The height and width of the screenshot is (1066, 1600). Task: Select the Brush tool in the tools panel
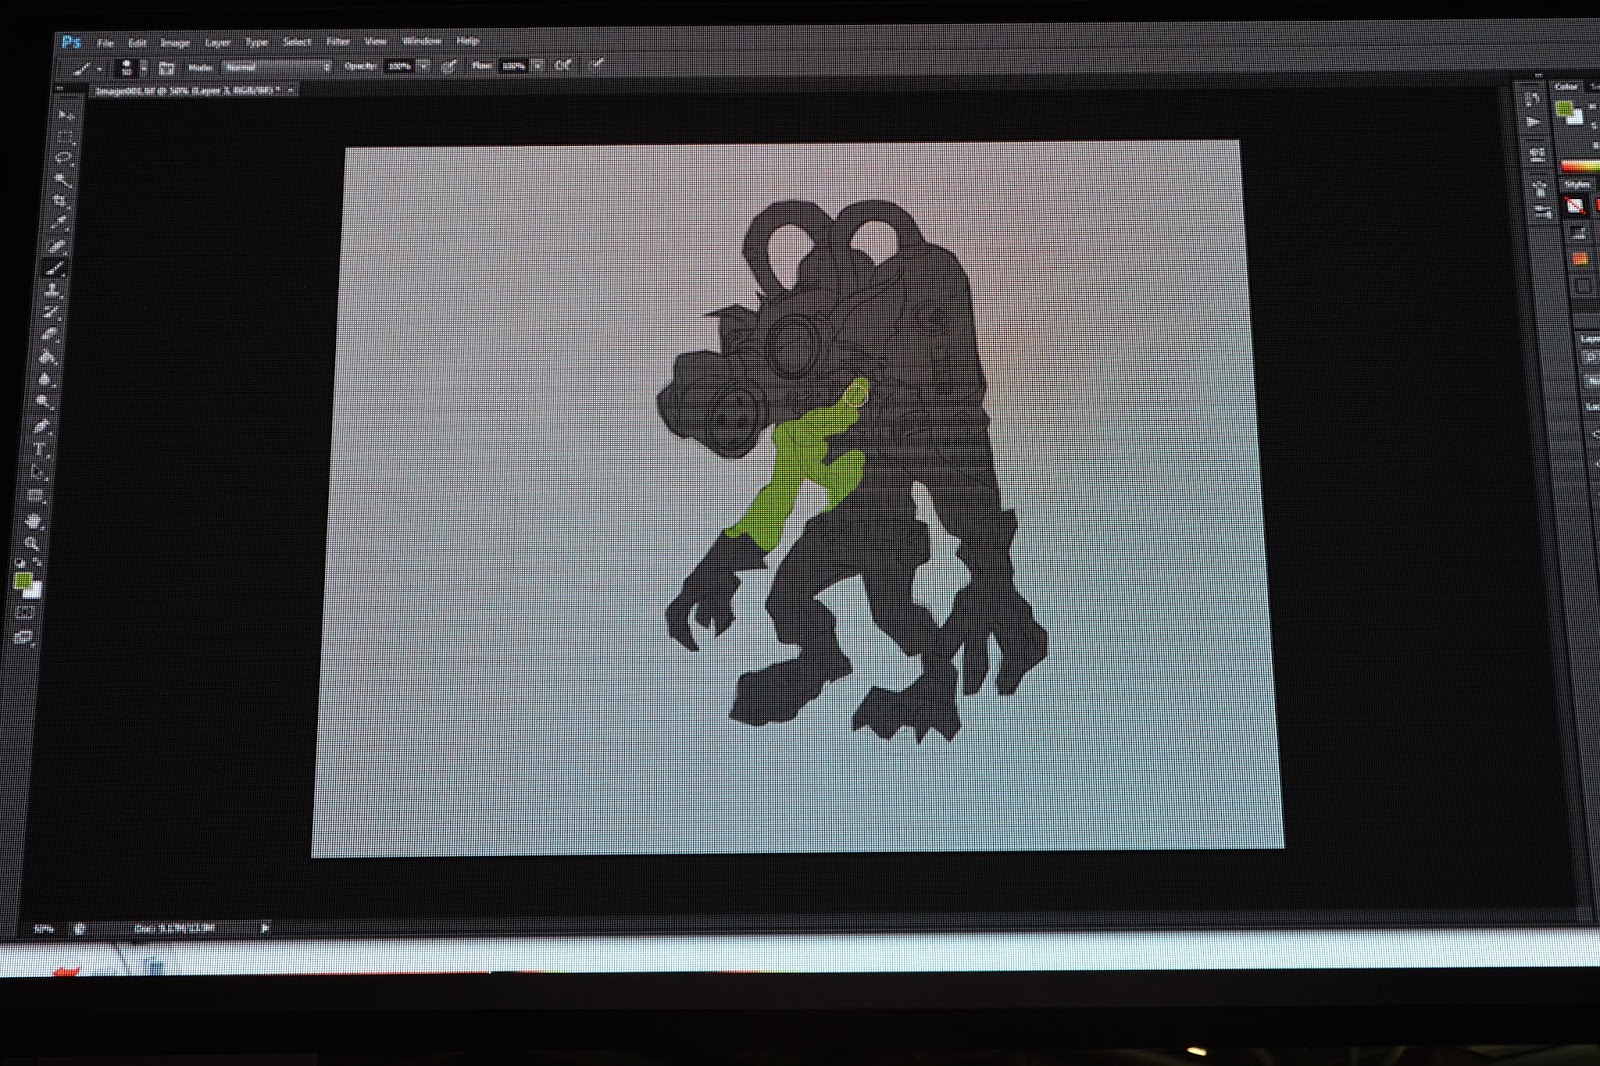[x=55, y=268]
